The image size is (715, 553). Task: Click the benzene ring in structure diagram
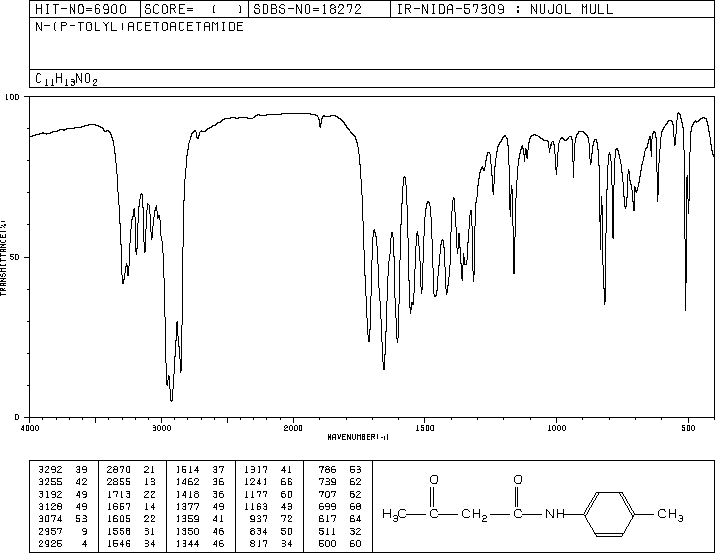tap(609, 514)
